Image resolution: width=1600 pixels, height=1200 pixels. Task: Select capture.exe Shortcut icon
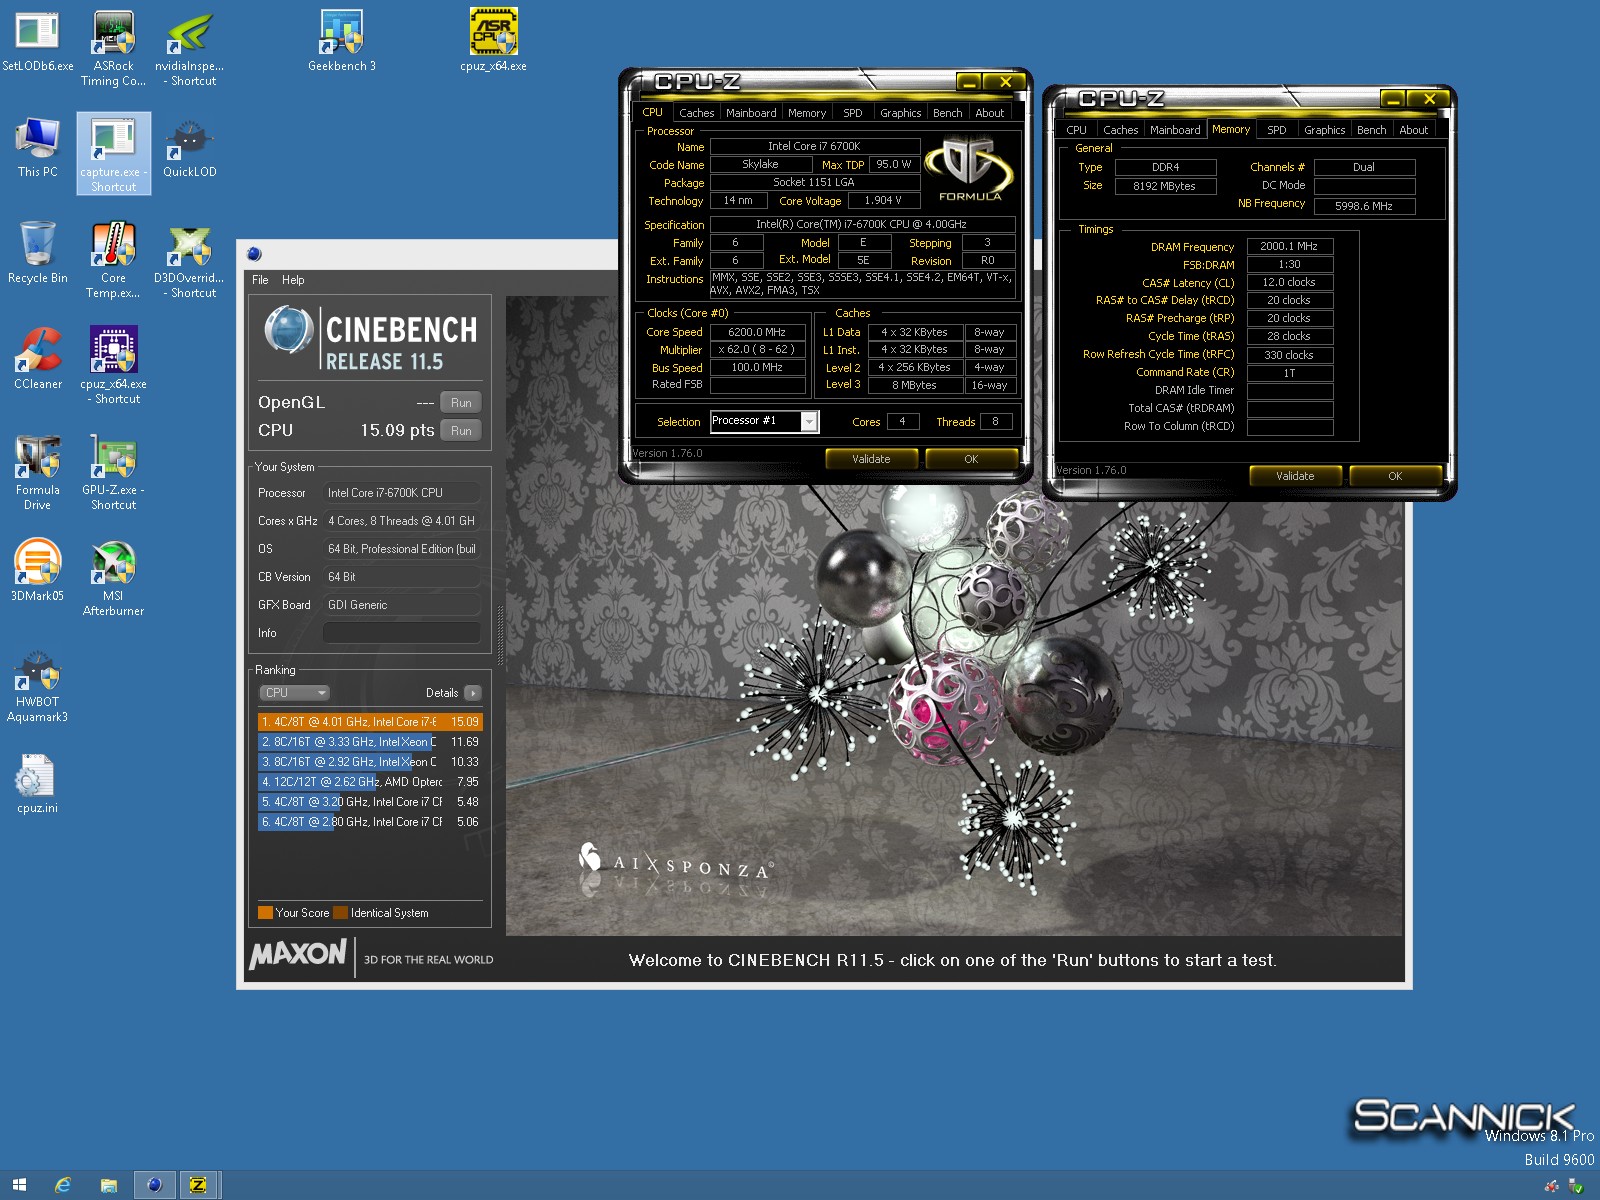pos(113,153)
